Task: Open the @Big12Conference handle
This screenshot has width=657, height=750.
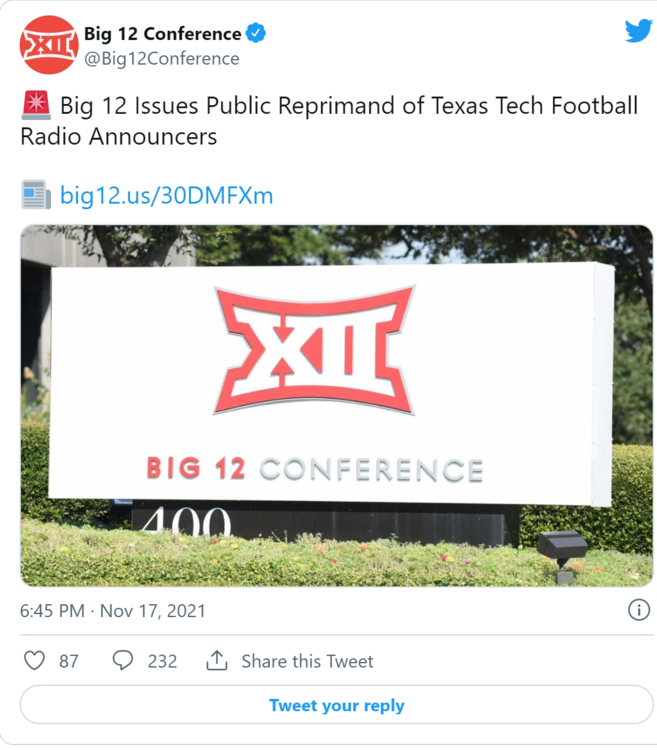Action: click(161, 58)
